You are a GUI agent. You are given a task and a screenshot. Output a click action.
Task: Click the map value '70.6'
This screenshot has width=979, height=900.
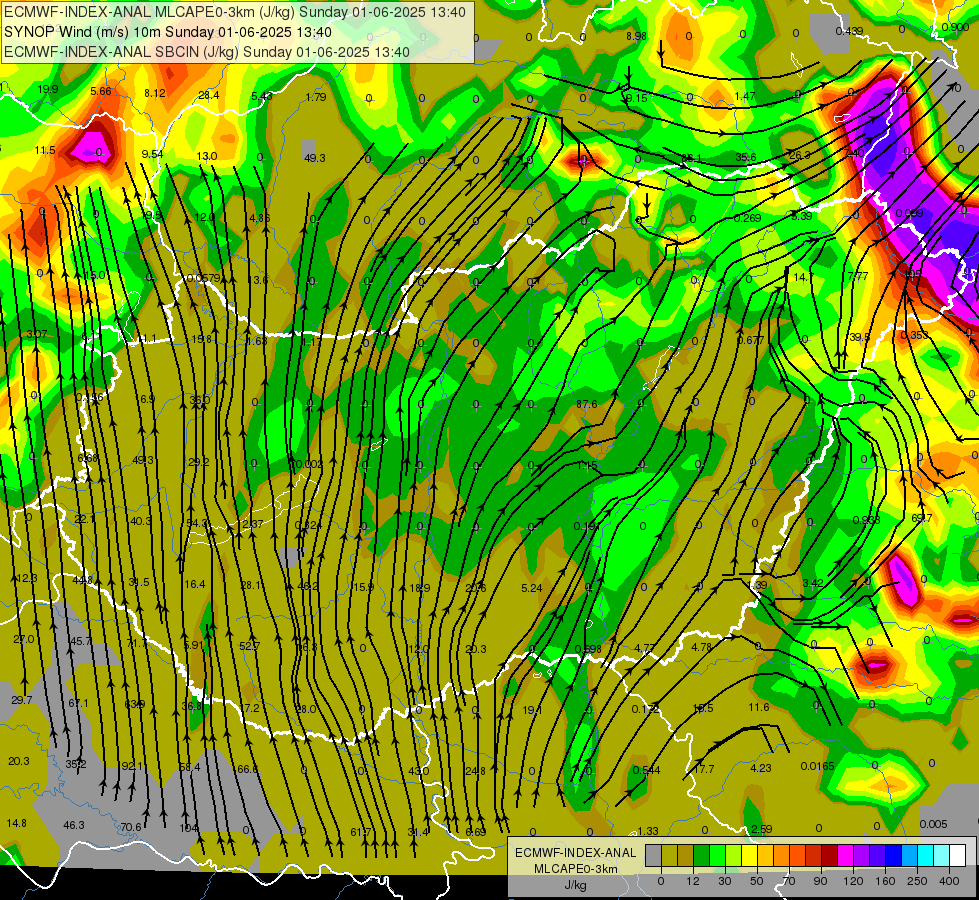point(130,827)
